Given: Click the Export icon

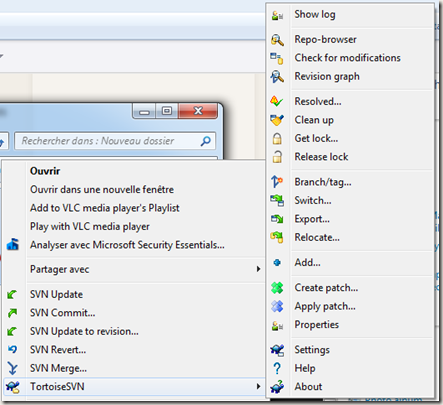Looking at the screenshot, I should [x=277, y=219].
